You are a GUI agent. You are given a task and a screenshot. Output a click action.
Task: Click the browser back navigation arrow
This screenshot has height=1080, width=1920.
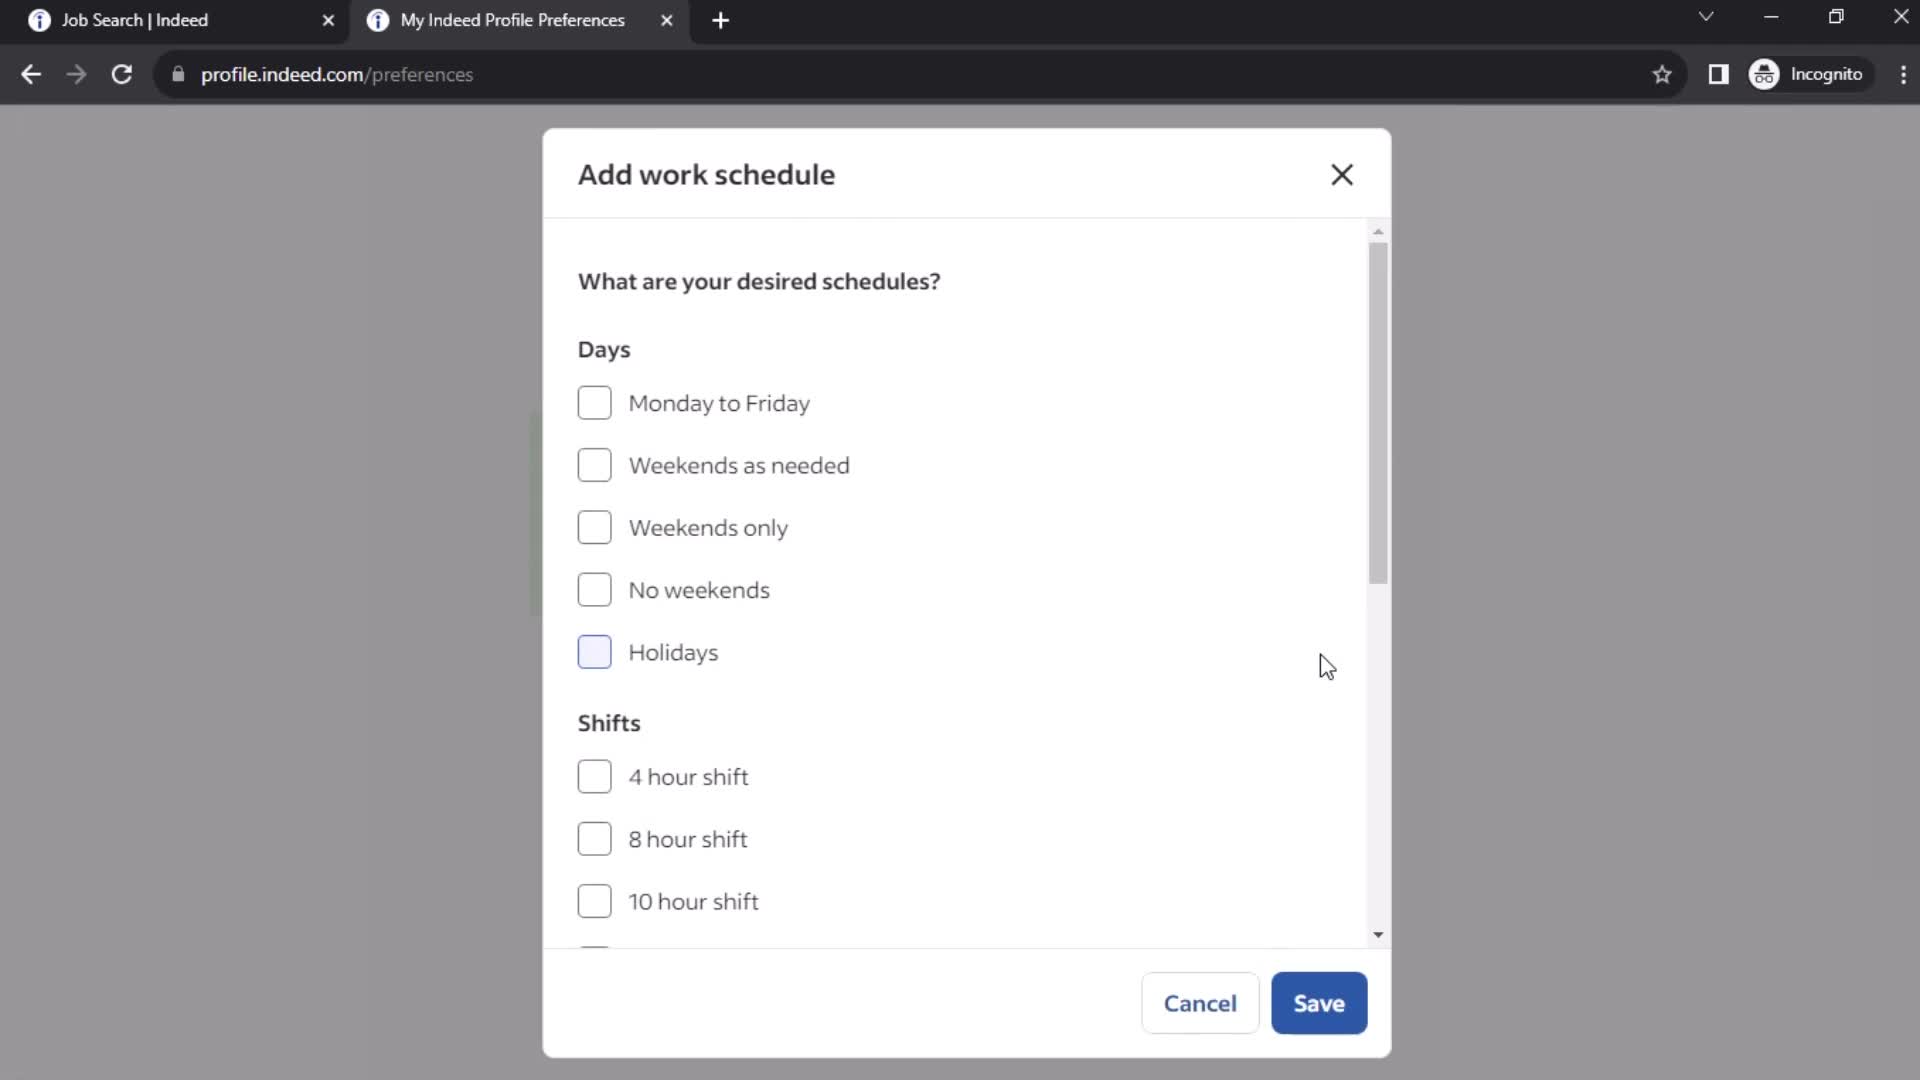[30, 74]
